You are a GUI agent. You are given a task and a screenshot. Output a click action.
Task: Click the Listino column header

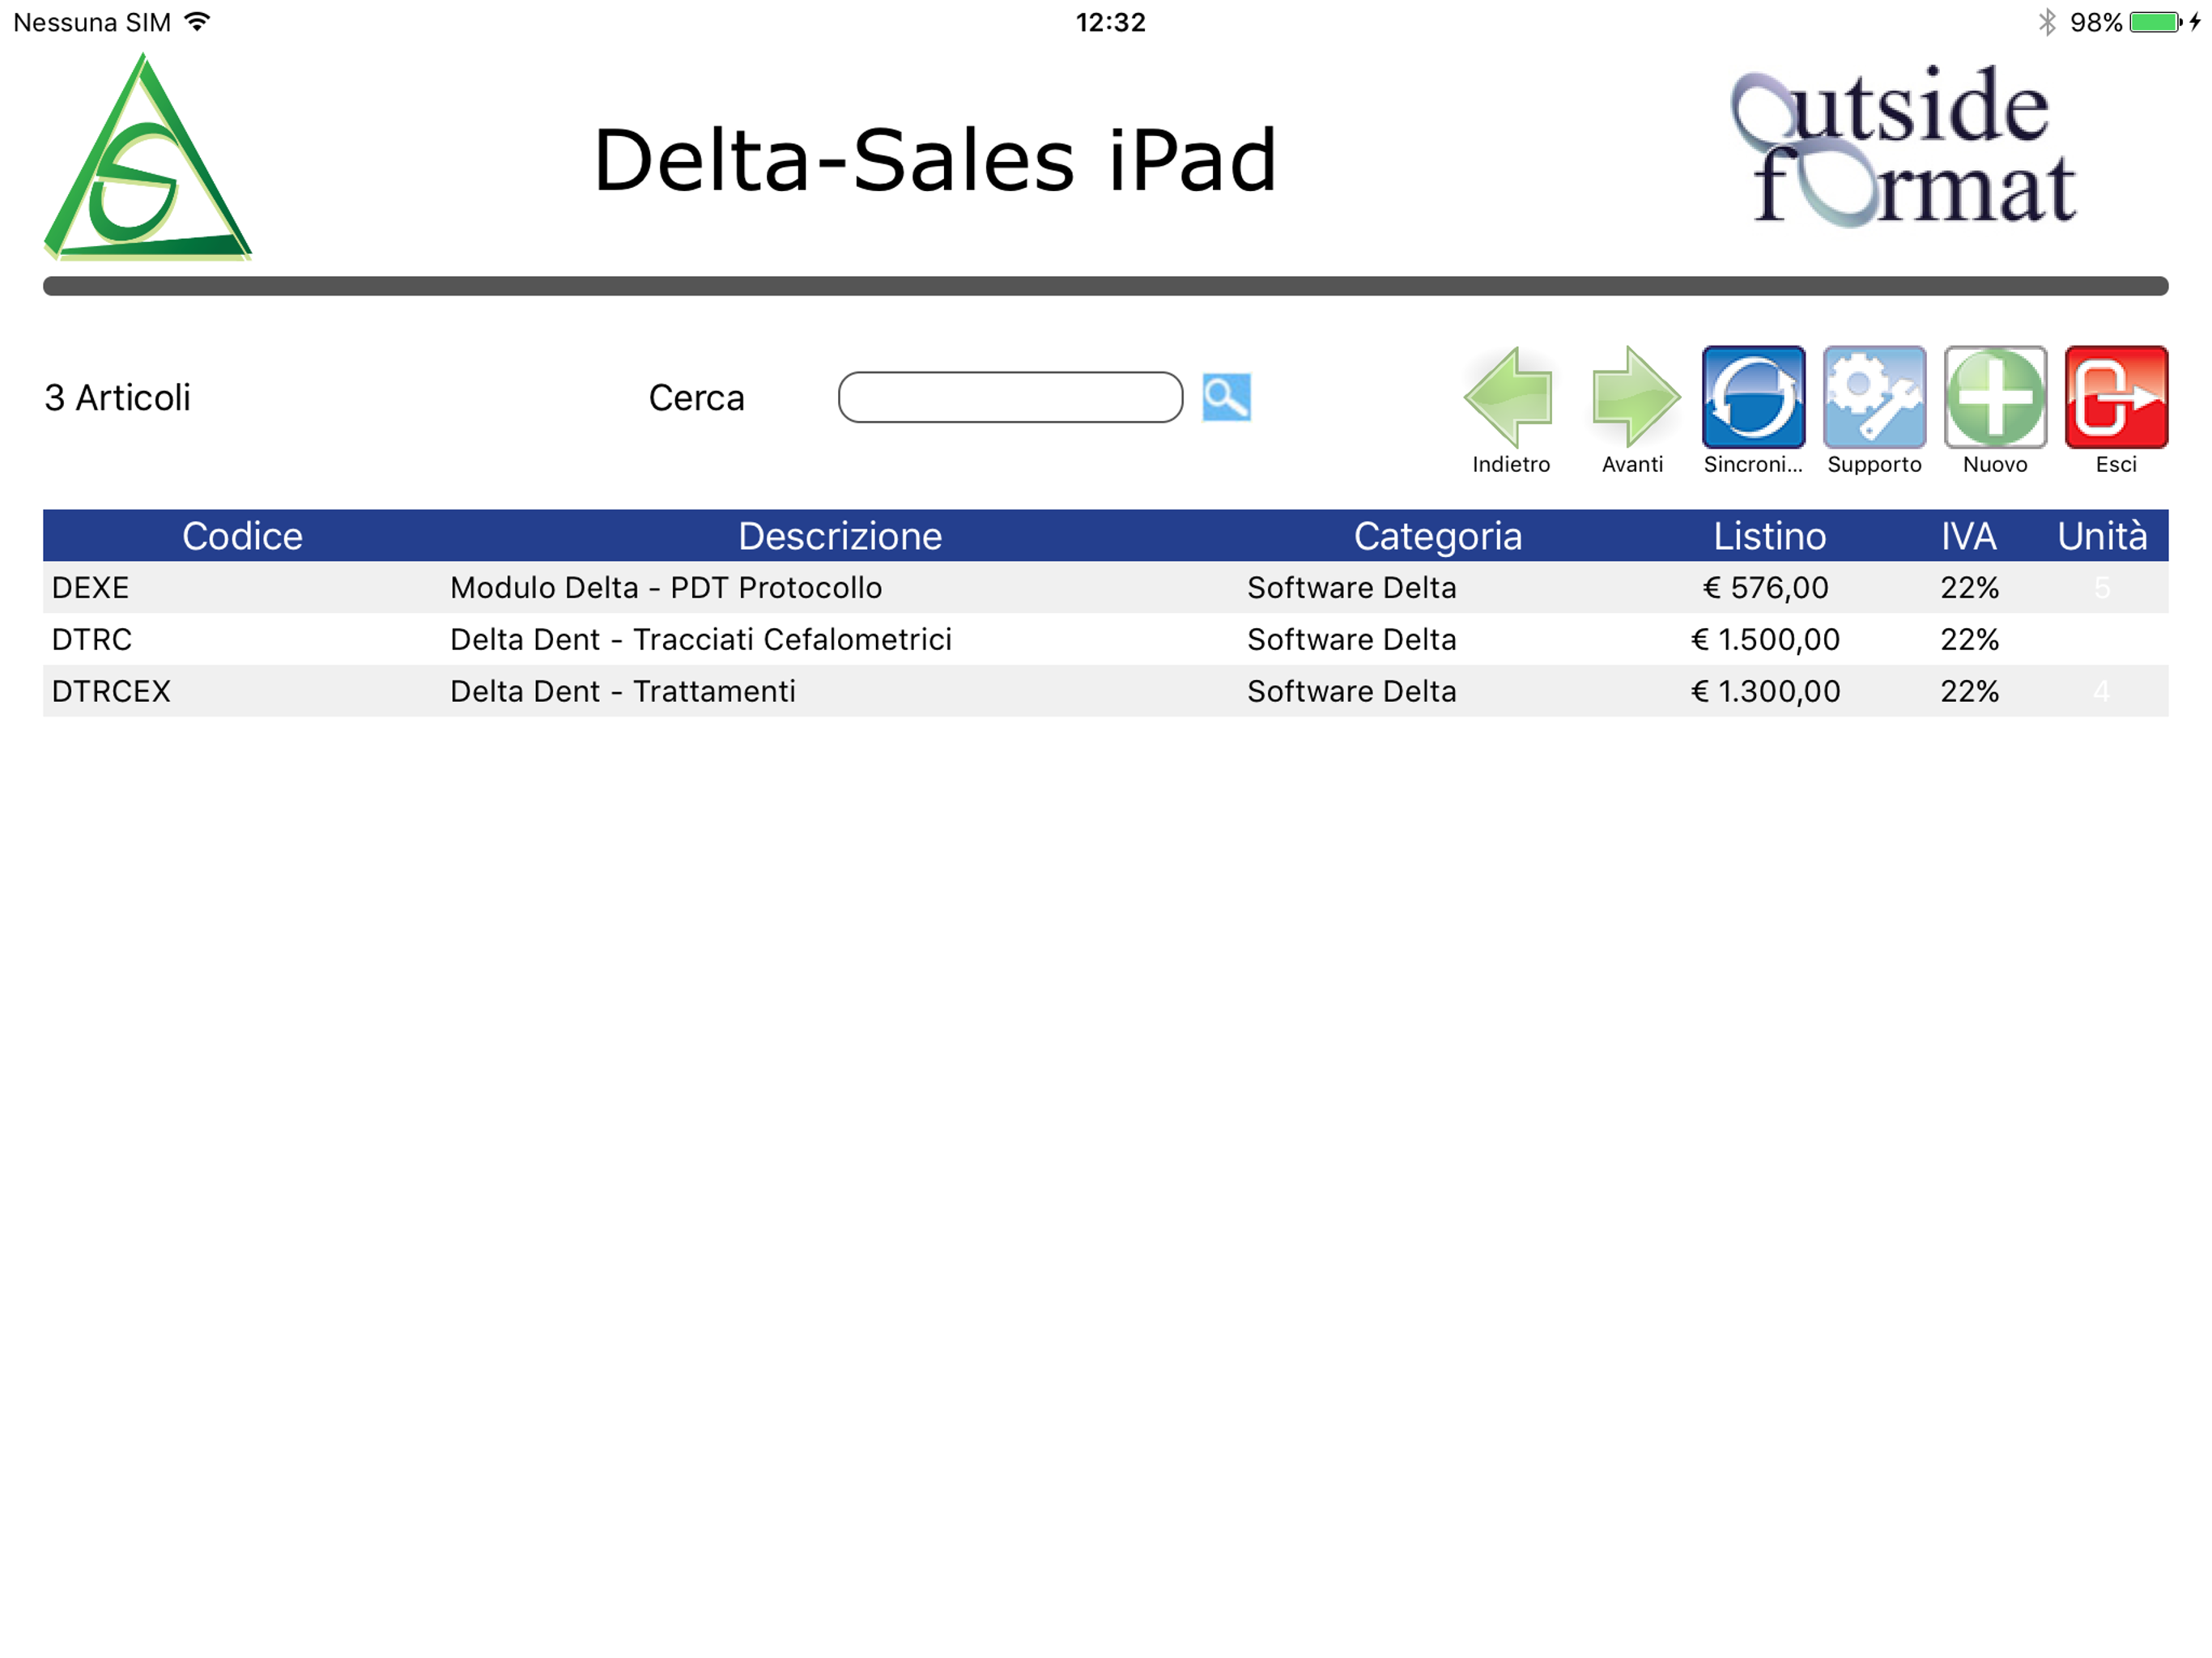(1769, 536)
